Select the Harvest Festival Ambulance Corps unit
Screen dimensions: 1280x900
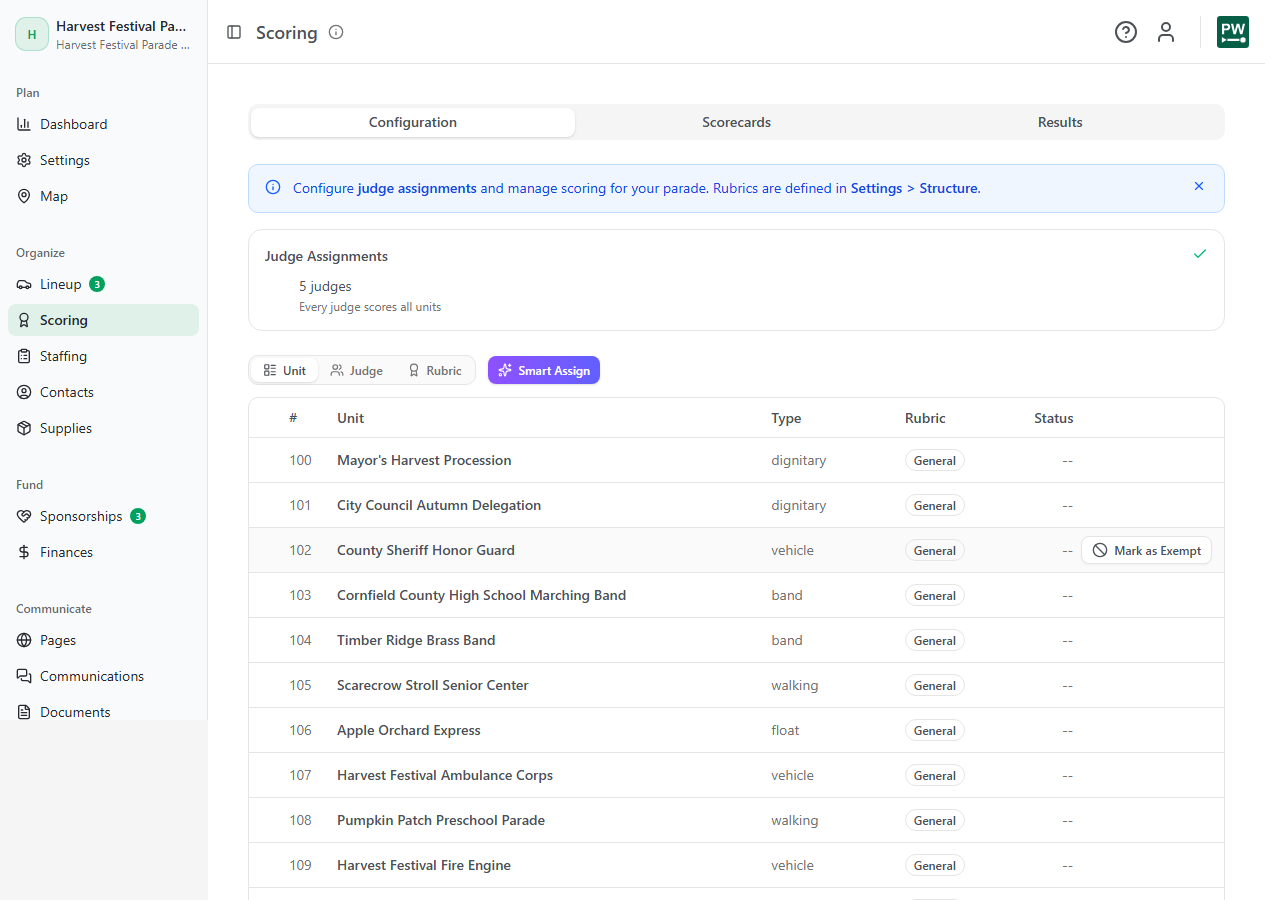445,775
